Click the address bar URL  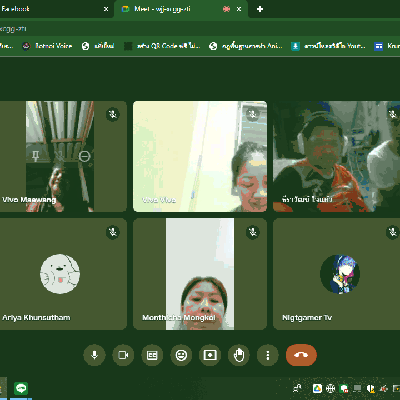pyautogui.click(x=13, y=29)
